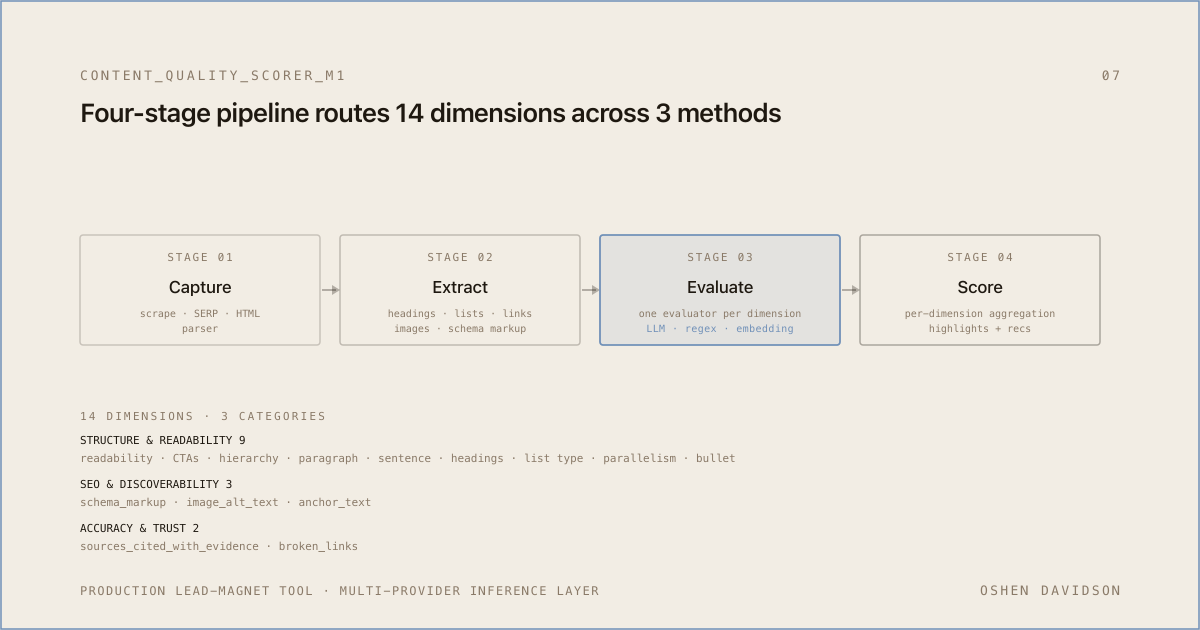Click the ACCURACY & TRUST 2 heading
The image size is (1200, 630).
[140, 528]
